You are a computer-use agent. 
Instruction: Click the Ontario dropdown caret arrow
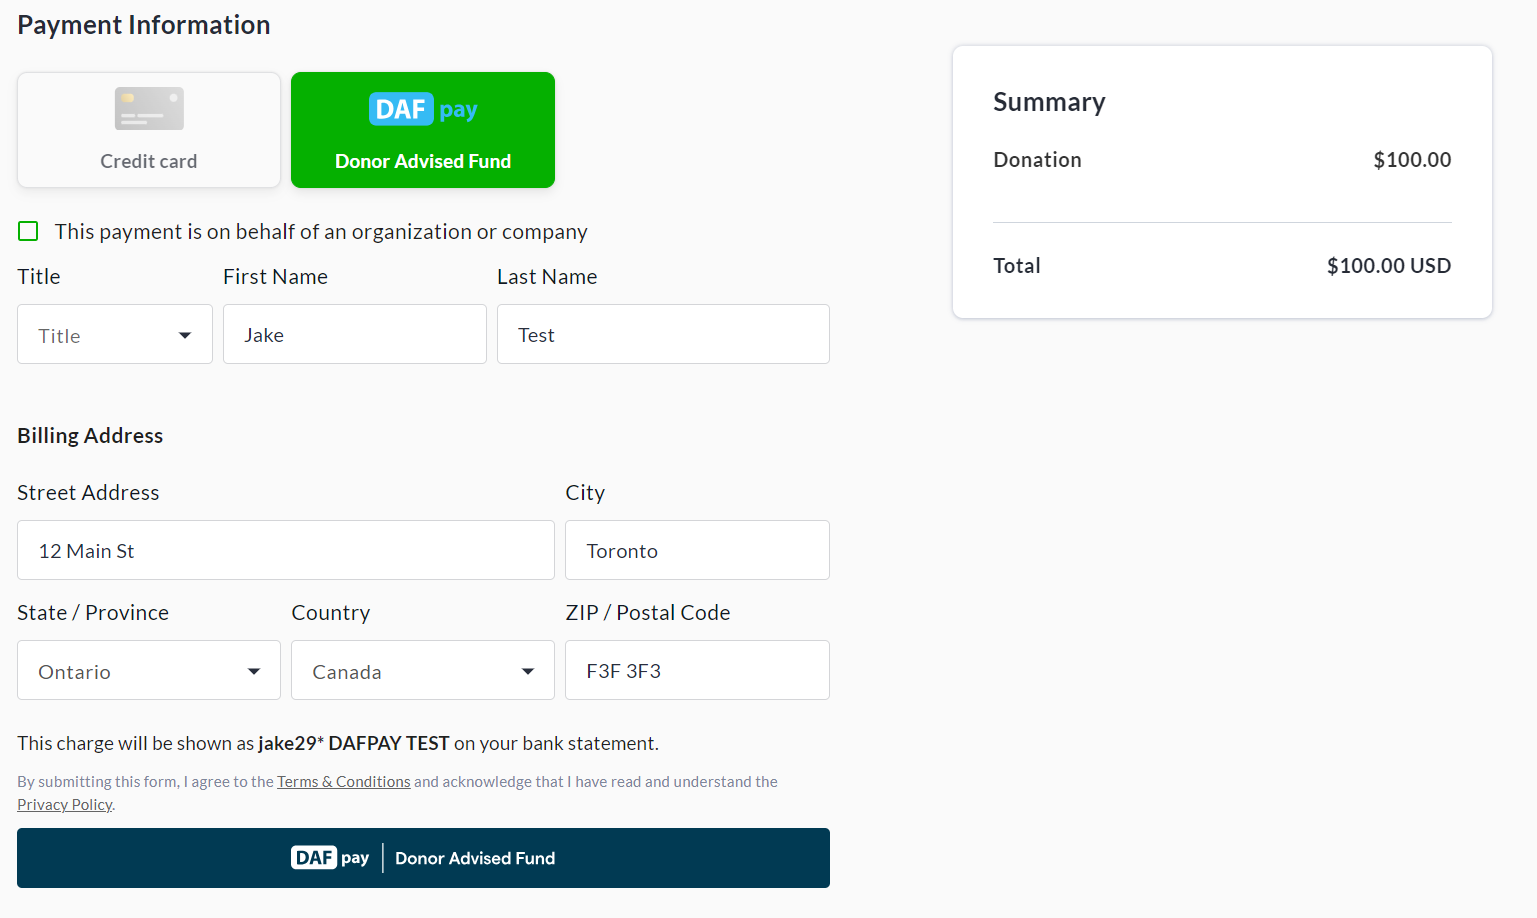(x=254, y=672)
